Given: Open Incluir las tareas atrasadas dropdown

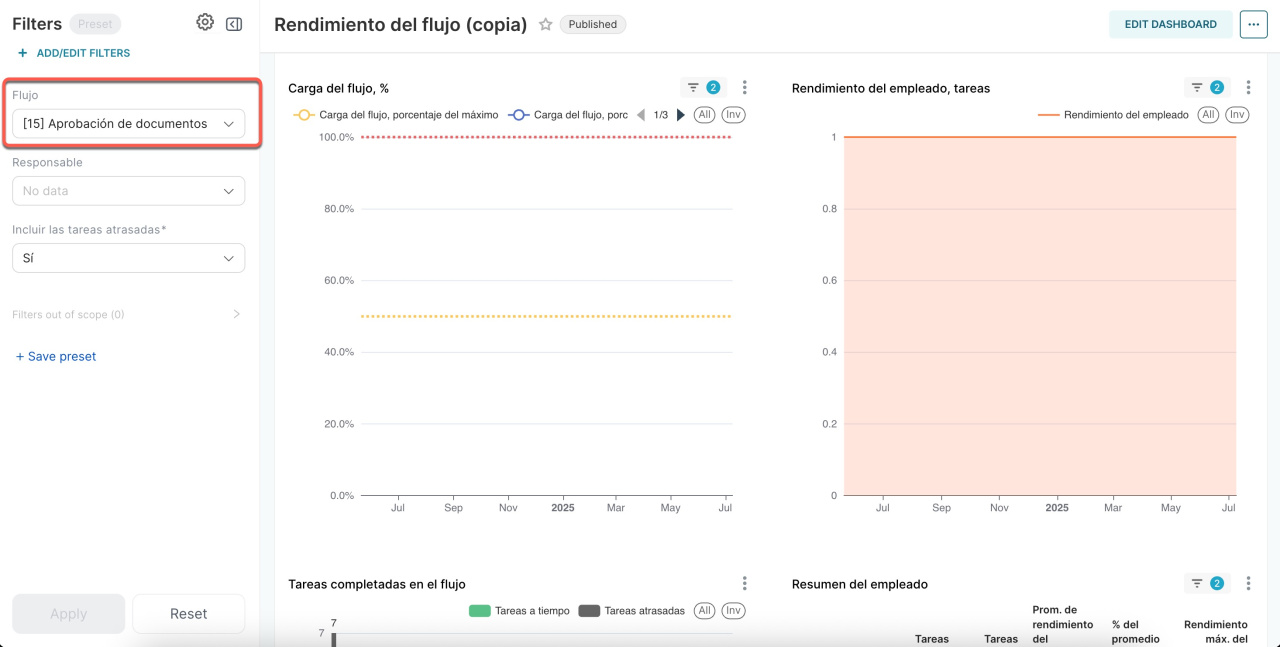Looking at the screenshot, I should 128,258.
